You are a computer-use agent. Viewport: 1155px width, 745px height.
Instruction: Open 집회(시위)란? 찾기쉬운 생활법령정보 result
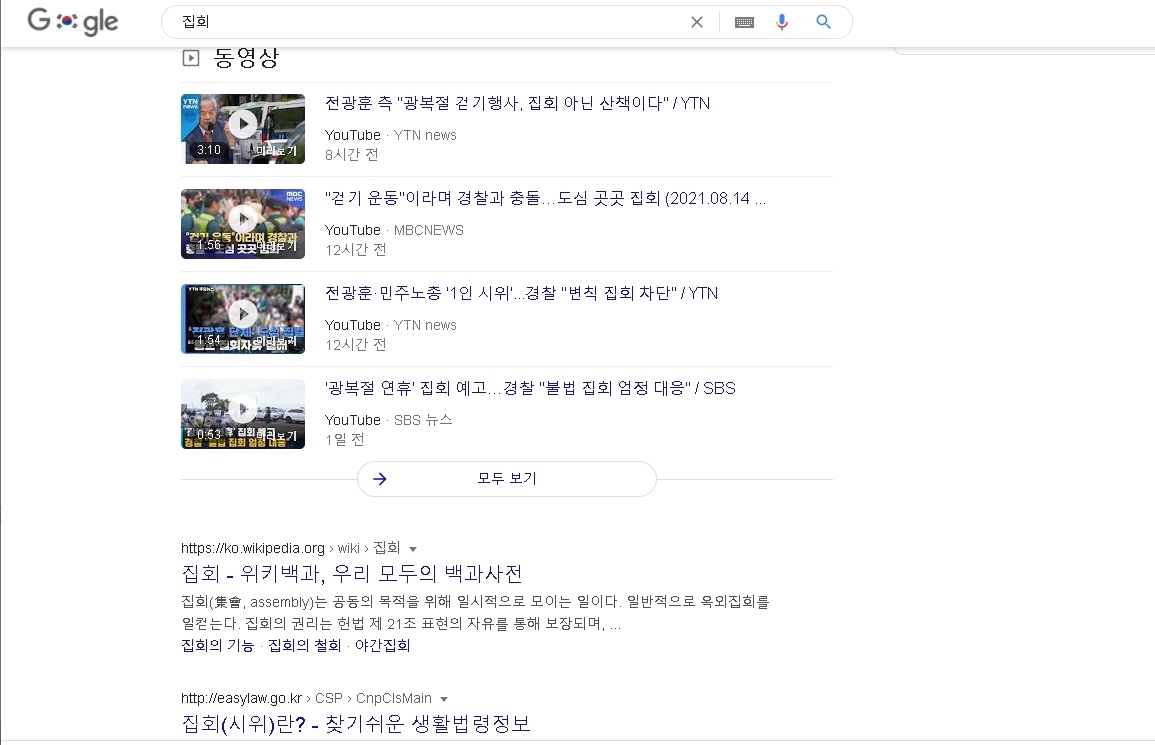(x=356, y=724)
